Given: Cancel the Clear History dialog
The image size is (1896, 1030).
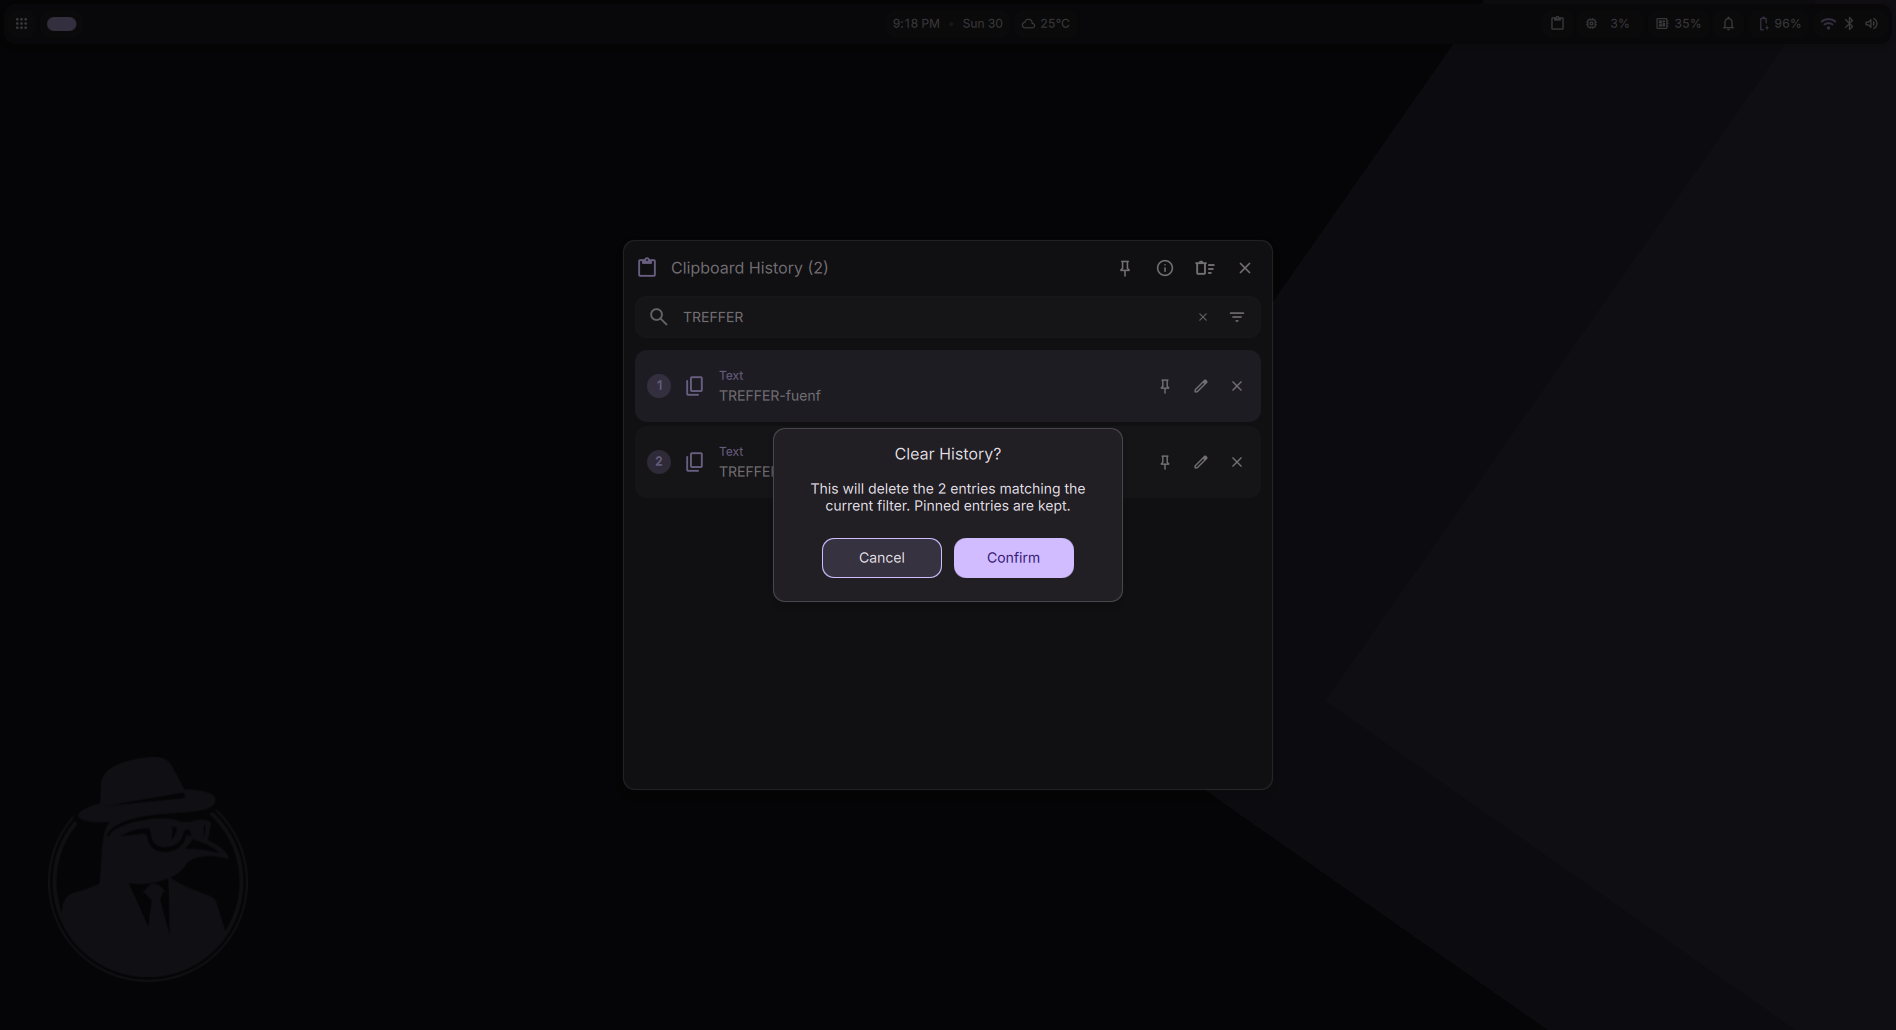Looking at the screenshot, I should [881, 558].
